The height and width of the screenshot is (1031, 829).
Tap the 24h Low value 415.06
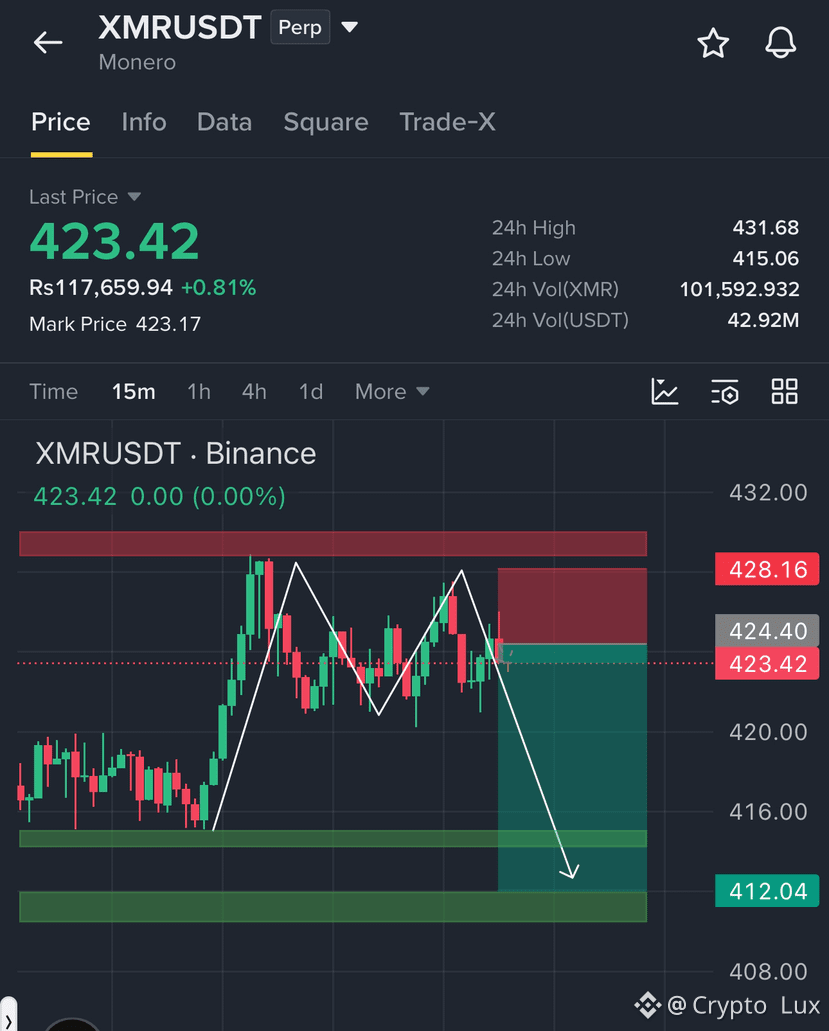click(766, 258)
